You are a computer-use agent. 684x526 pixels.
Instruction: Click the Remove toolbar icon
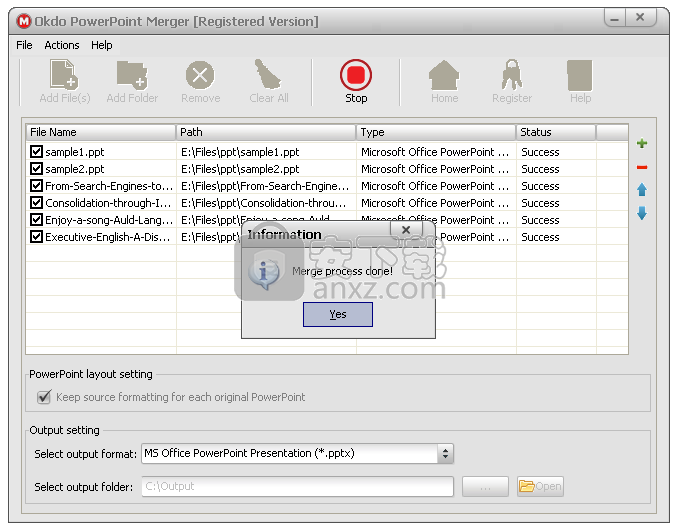coord(200,75)
